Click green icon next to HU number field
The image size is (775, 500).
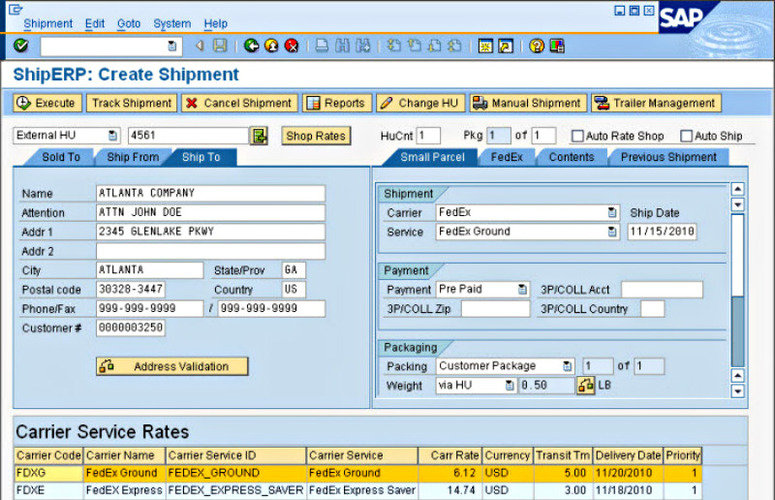coord(260,136)
